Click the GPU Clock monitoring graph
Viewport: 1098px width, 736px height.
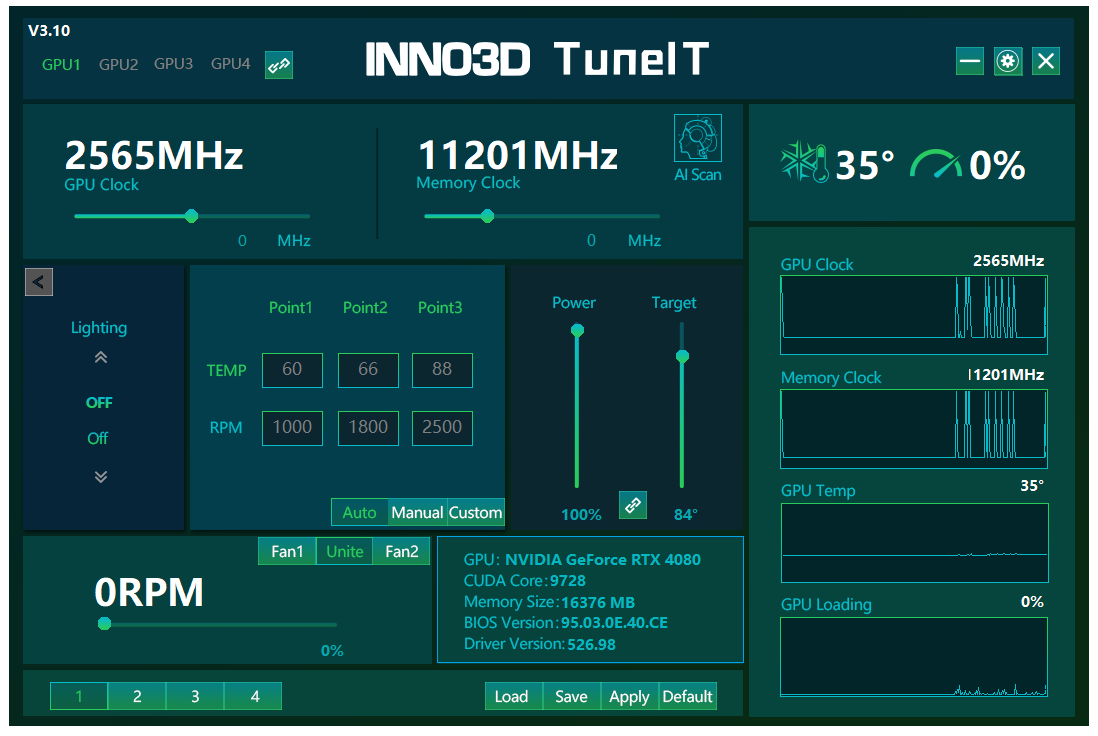pos(914,314)
